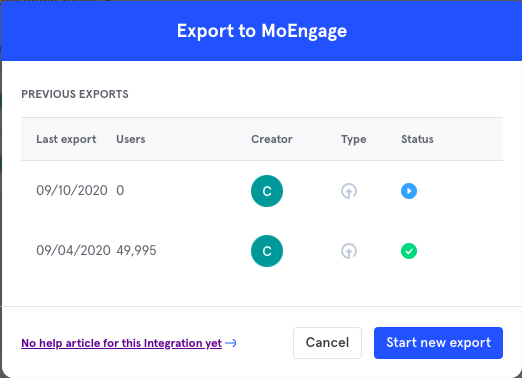The width and height of the screenshot is (522, 378).
Task: Click creator avatar C on the 09/10/2020 row
Action: [267, 191]
